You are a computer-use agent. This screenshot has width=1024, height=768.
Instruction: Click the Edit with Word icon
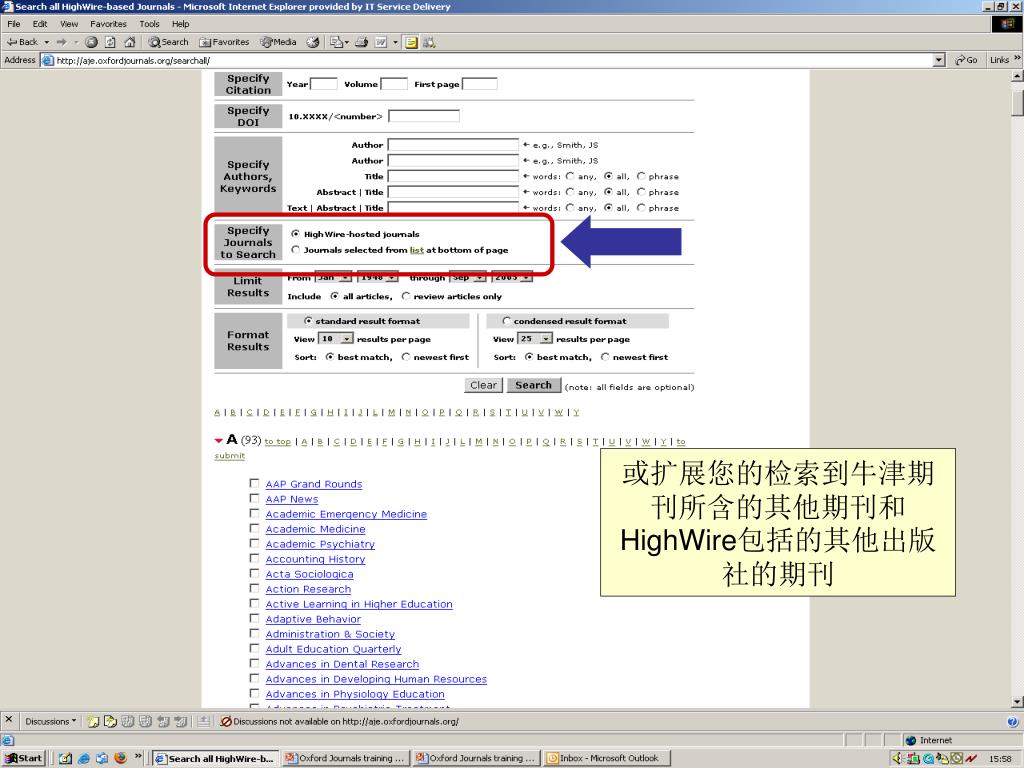tap(381, 42)
